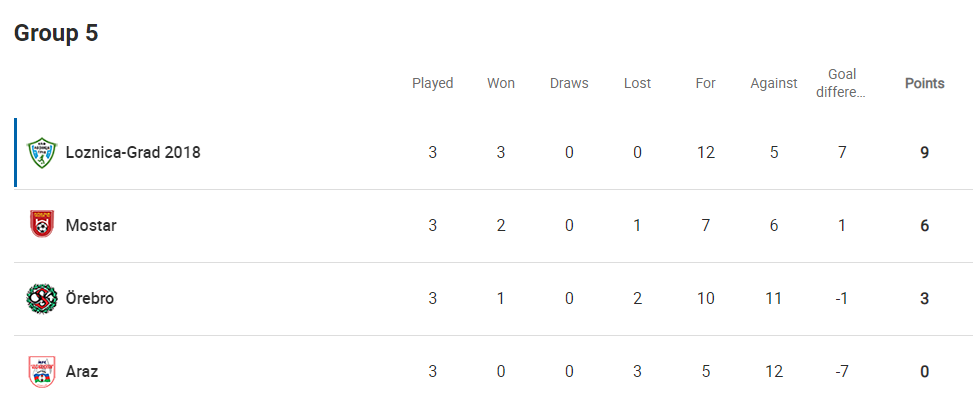Open the Mostar team link

point(91,226)
